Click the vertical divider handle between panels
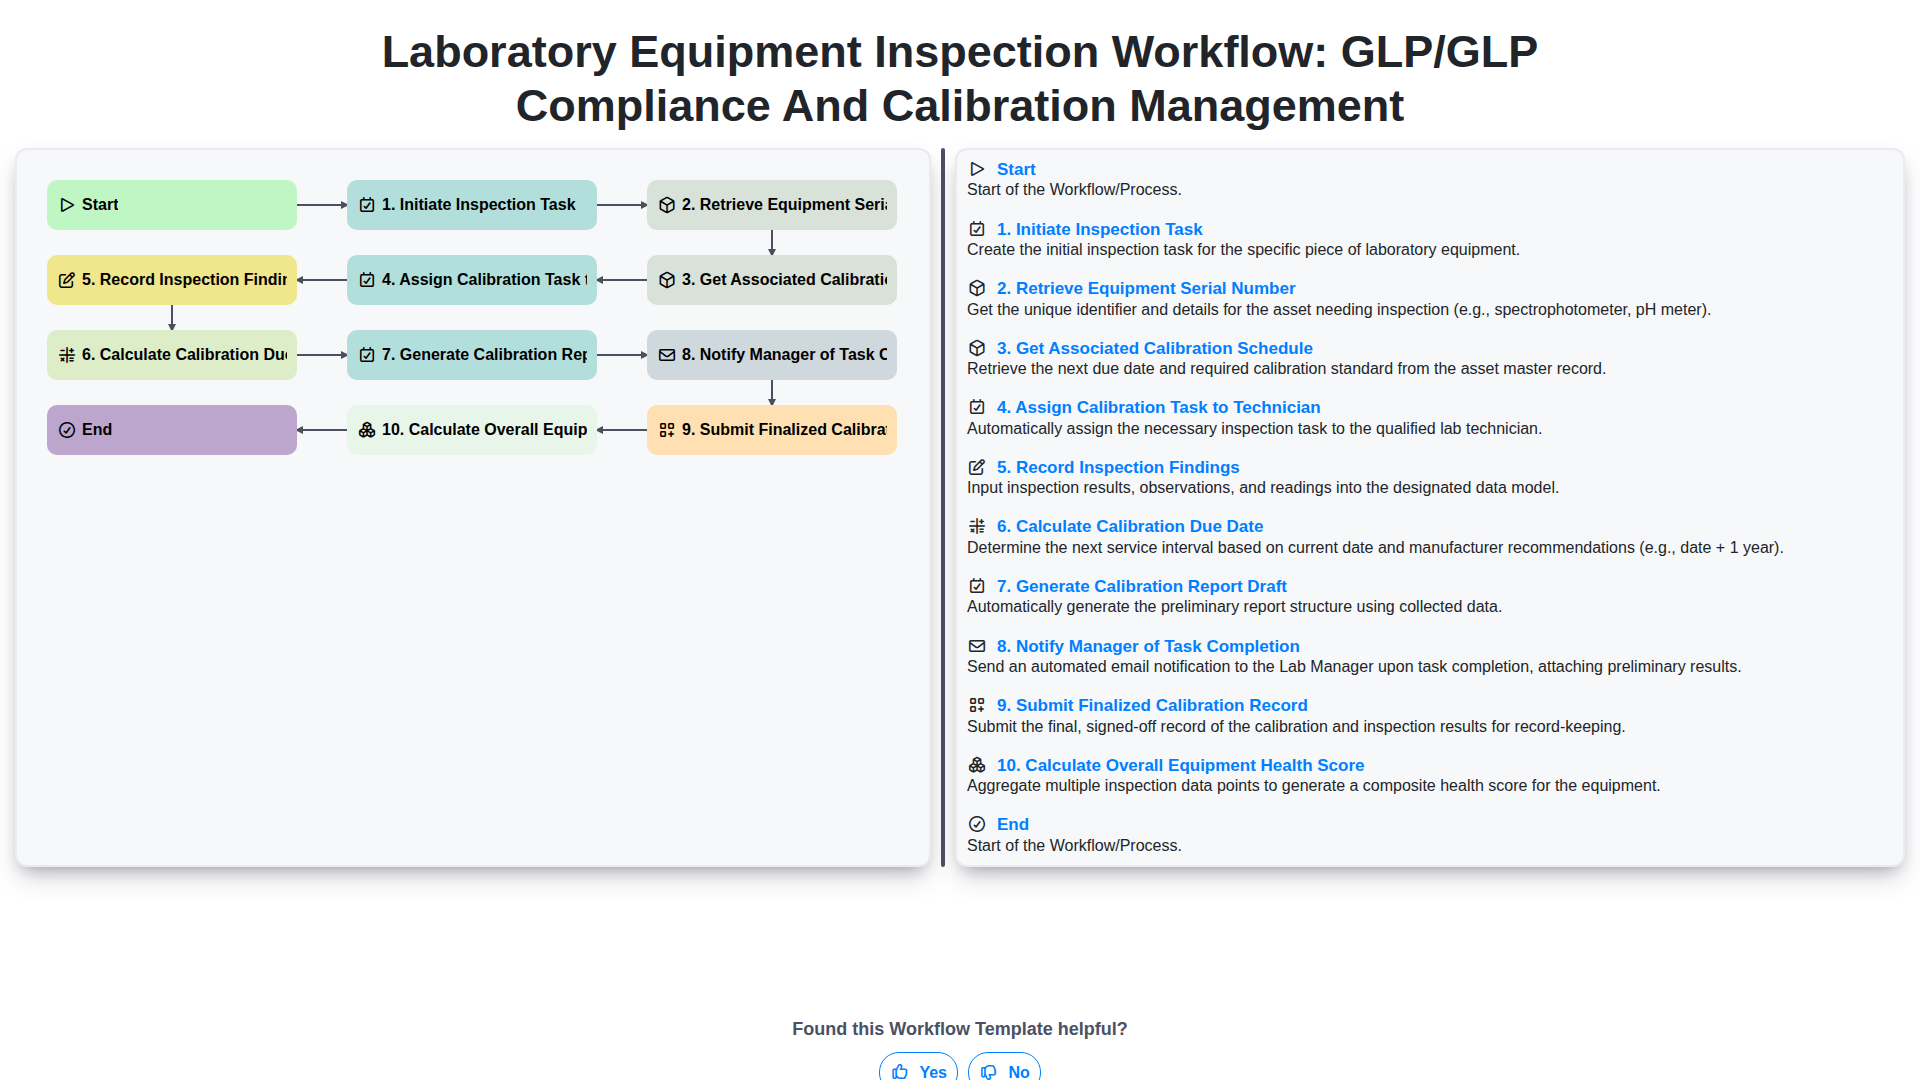Screen dimensions: 1920x1080 coord(943,508)
